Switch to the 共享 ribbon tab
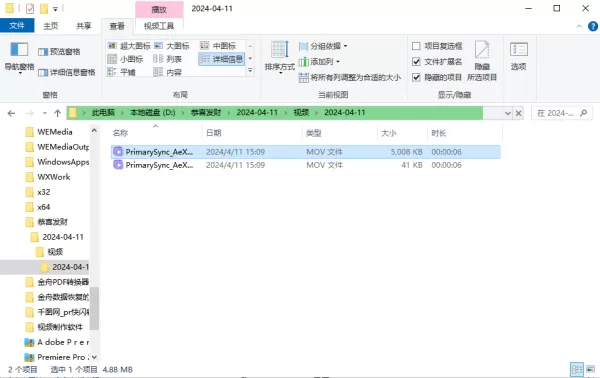Image resolution: width=600 pixels, height=378 pixels. click(x=84, y=26)
